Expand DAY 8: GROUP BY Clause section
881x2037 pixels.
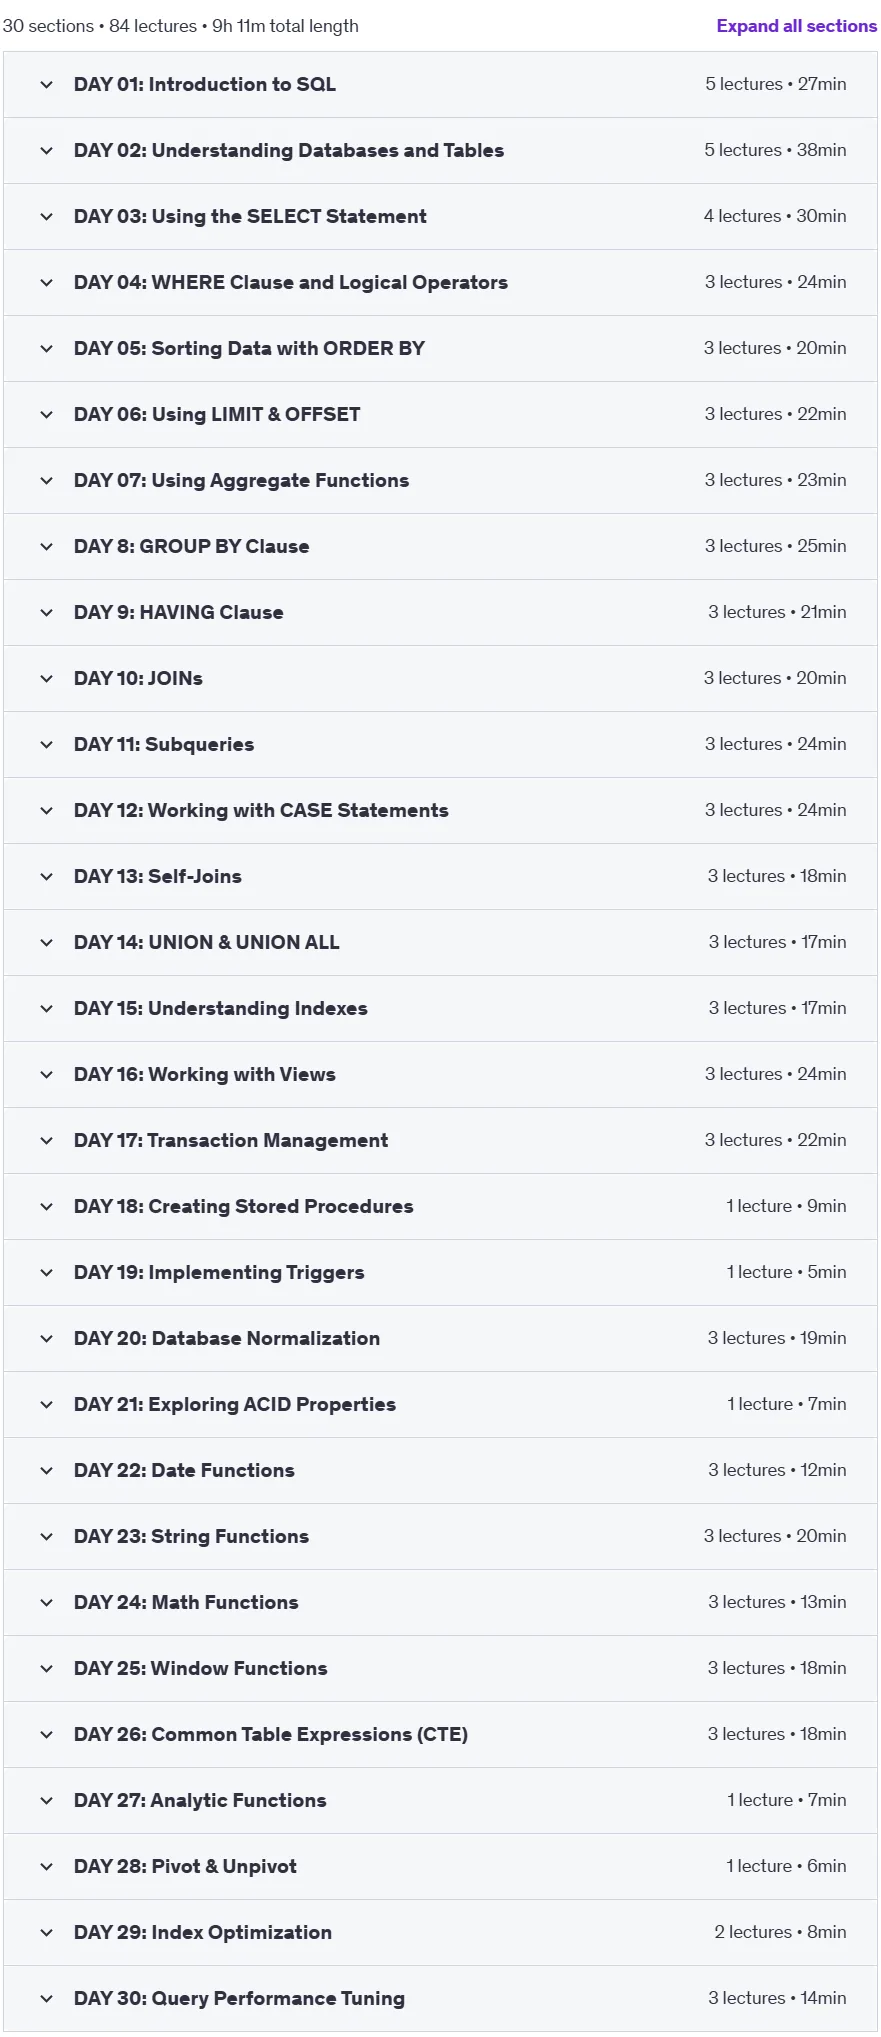point(440,547)
